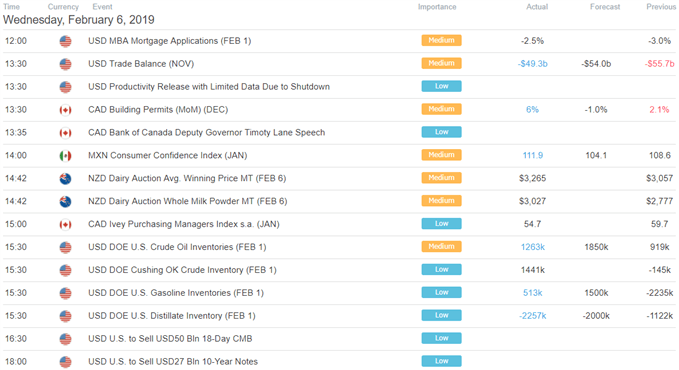Click the Mexican flag for Consumer Confidence Index
This screenshot has width=679, height=370.
pyautogui.click(x=65, y=156)
